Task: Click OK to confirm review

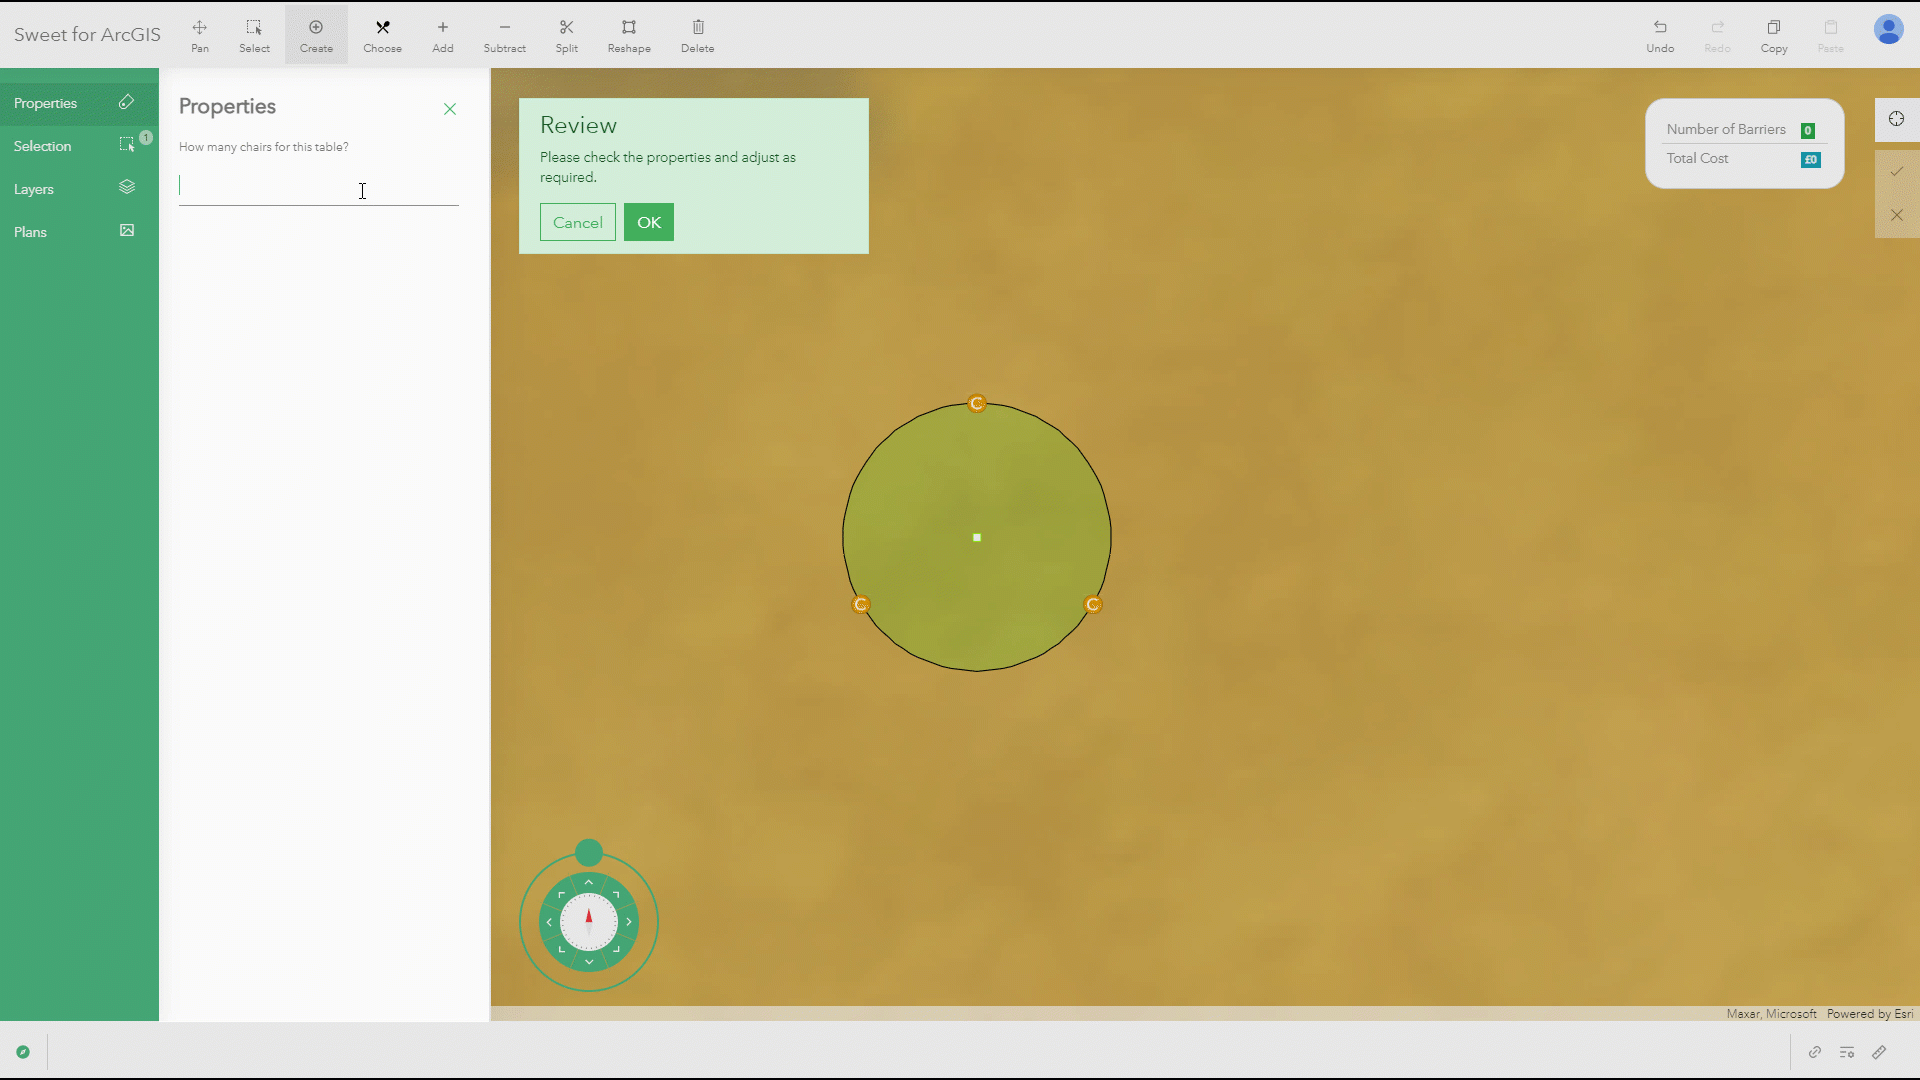Action: click(x=649, y=222)
